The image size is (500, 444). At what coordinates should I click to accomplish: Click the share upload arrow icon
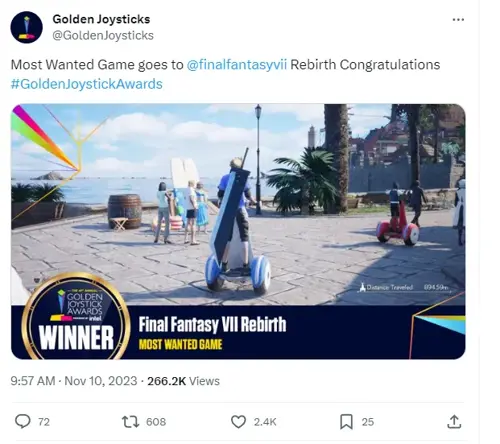tap(454, 421)
